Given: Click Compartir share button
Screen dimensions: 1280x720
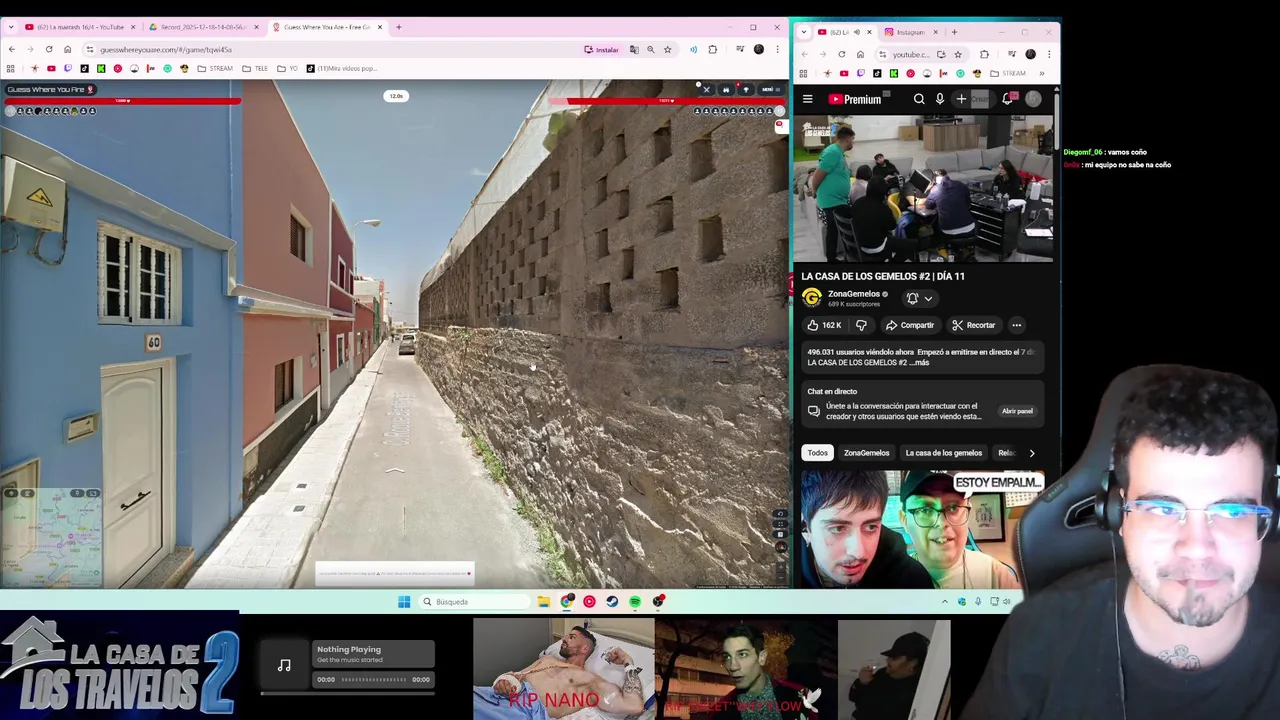Looking at the screenshot, I should [910, 325].
